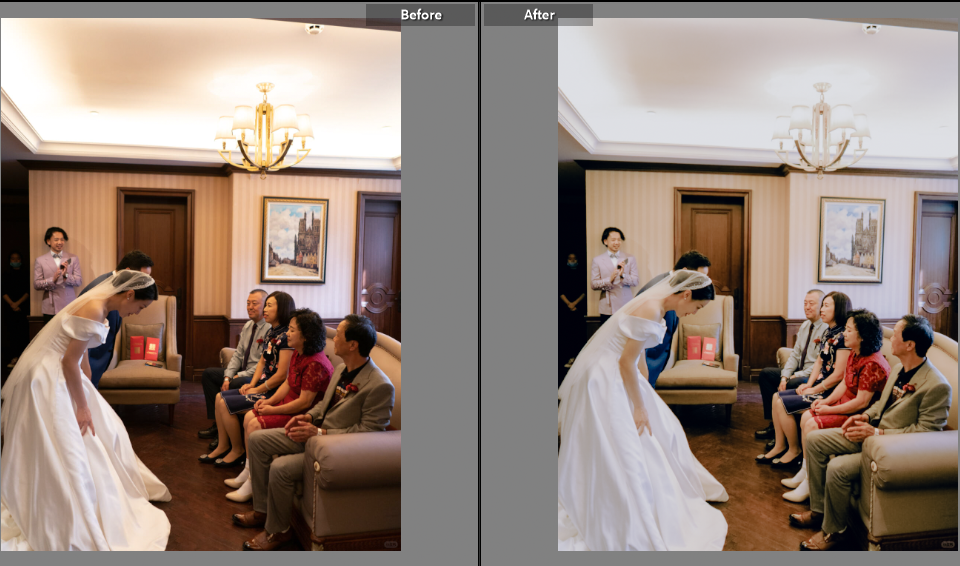This screenshot has width=960, height=566.
Task: Click the After label
Action: (539, 15)
